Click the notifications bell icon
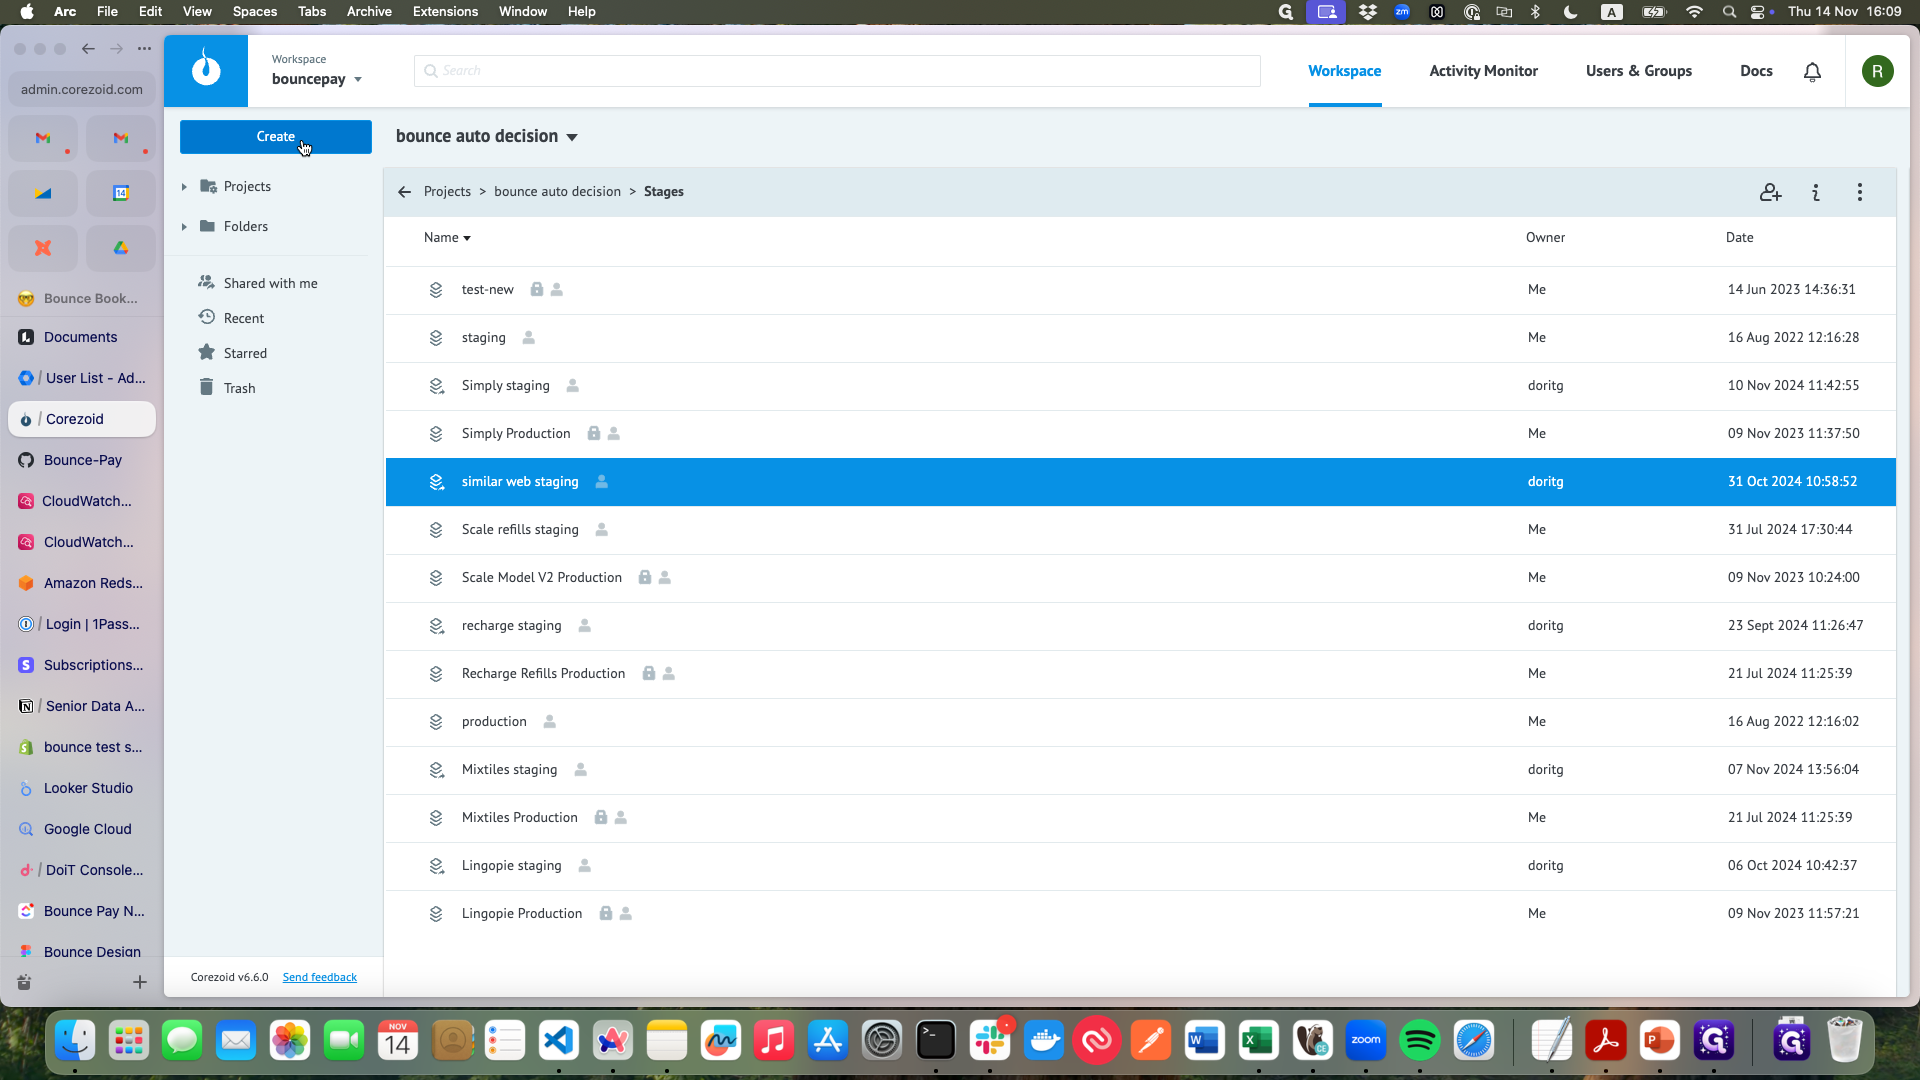This screenshot has height=1080, width=1920. pos(1812,71)
